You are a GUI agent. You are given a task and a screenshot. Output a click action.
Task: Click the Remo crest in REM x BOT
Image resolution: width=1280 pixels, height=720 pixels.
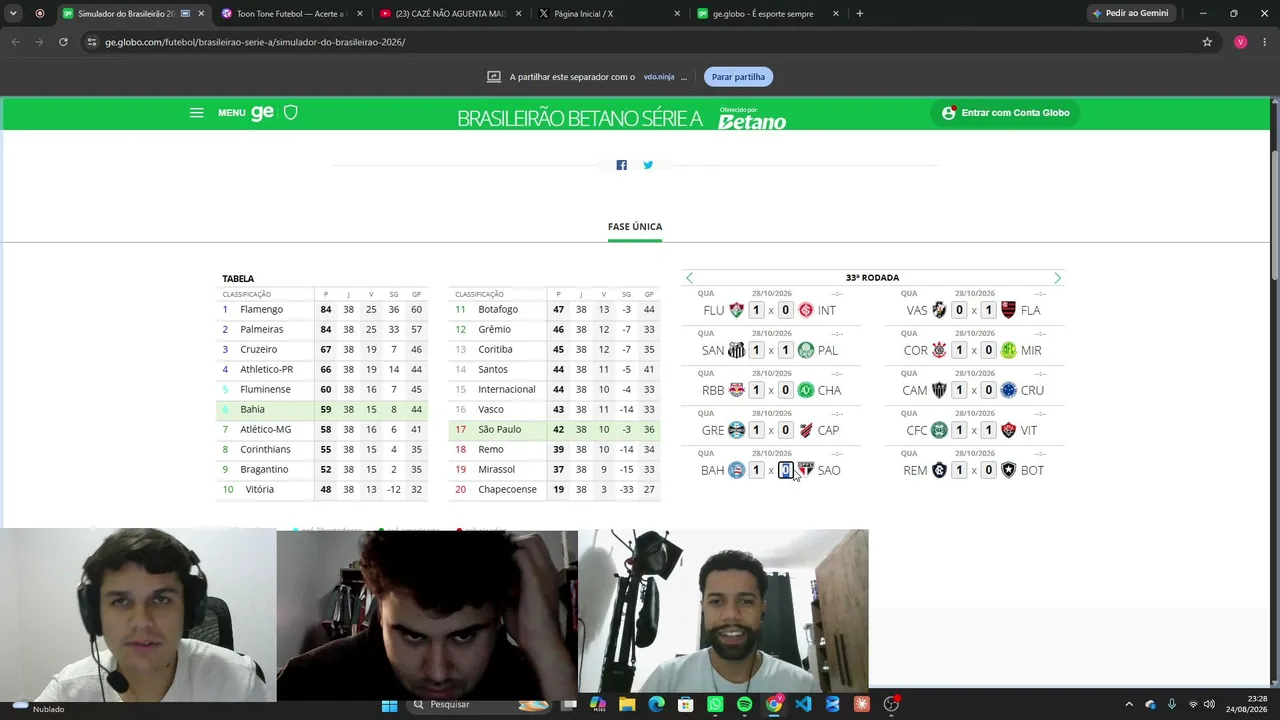[939, 470]
